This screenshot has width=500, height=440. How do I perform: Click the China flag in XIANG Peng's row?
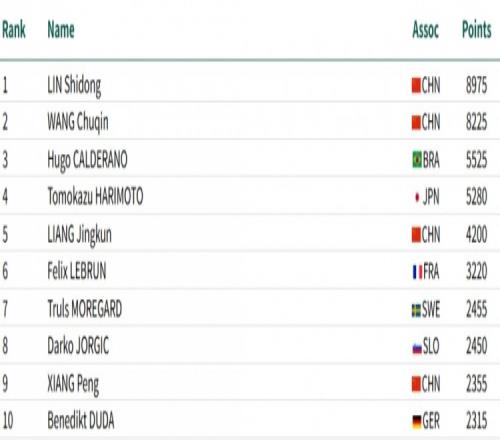(x=416, y=384)
